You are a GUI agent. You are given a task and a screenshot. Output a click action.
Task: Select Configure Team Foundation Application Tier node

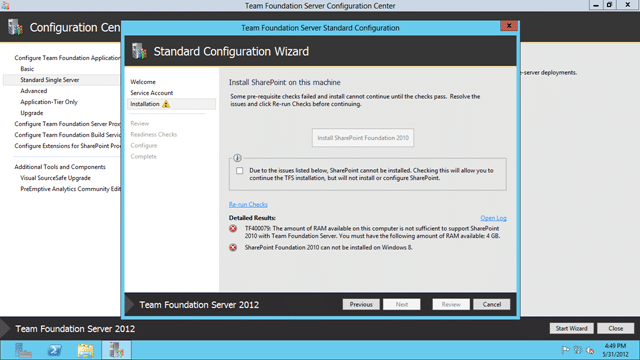(x=67, y=58)
